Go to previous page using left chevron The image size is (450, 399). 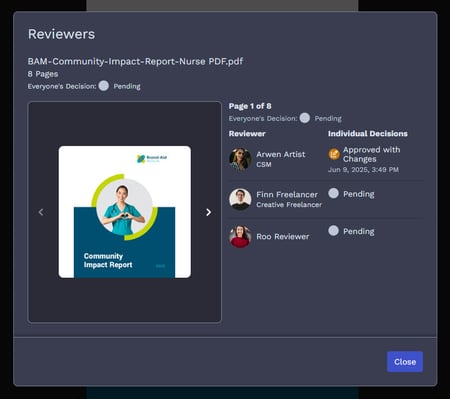[x=41, y=212]
